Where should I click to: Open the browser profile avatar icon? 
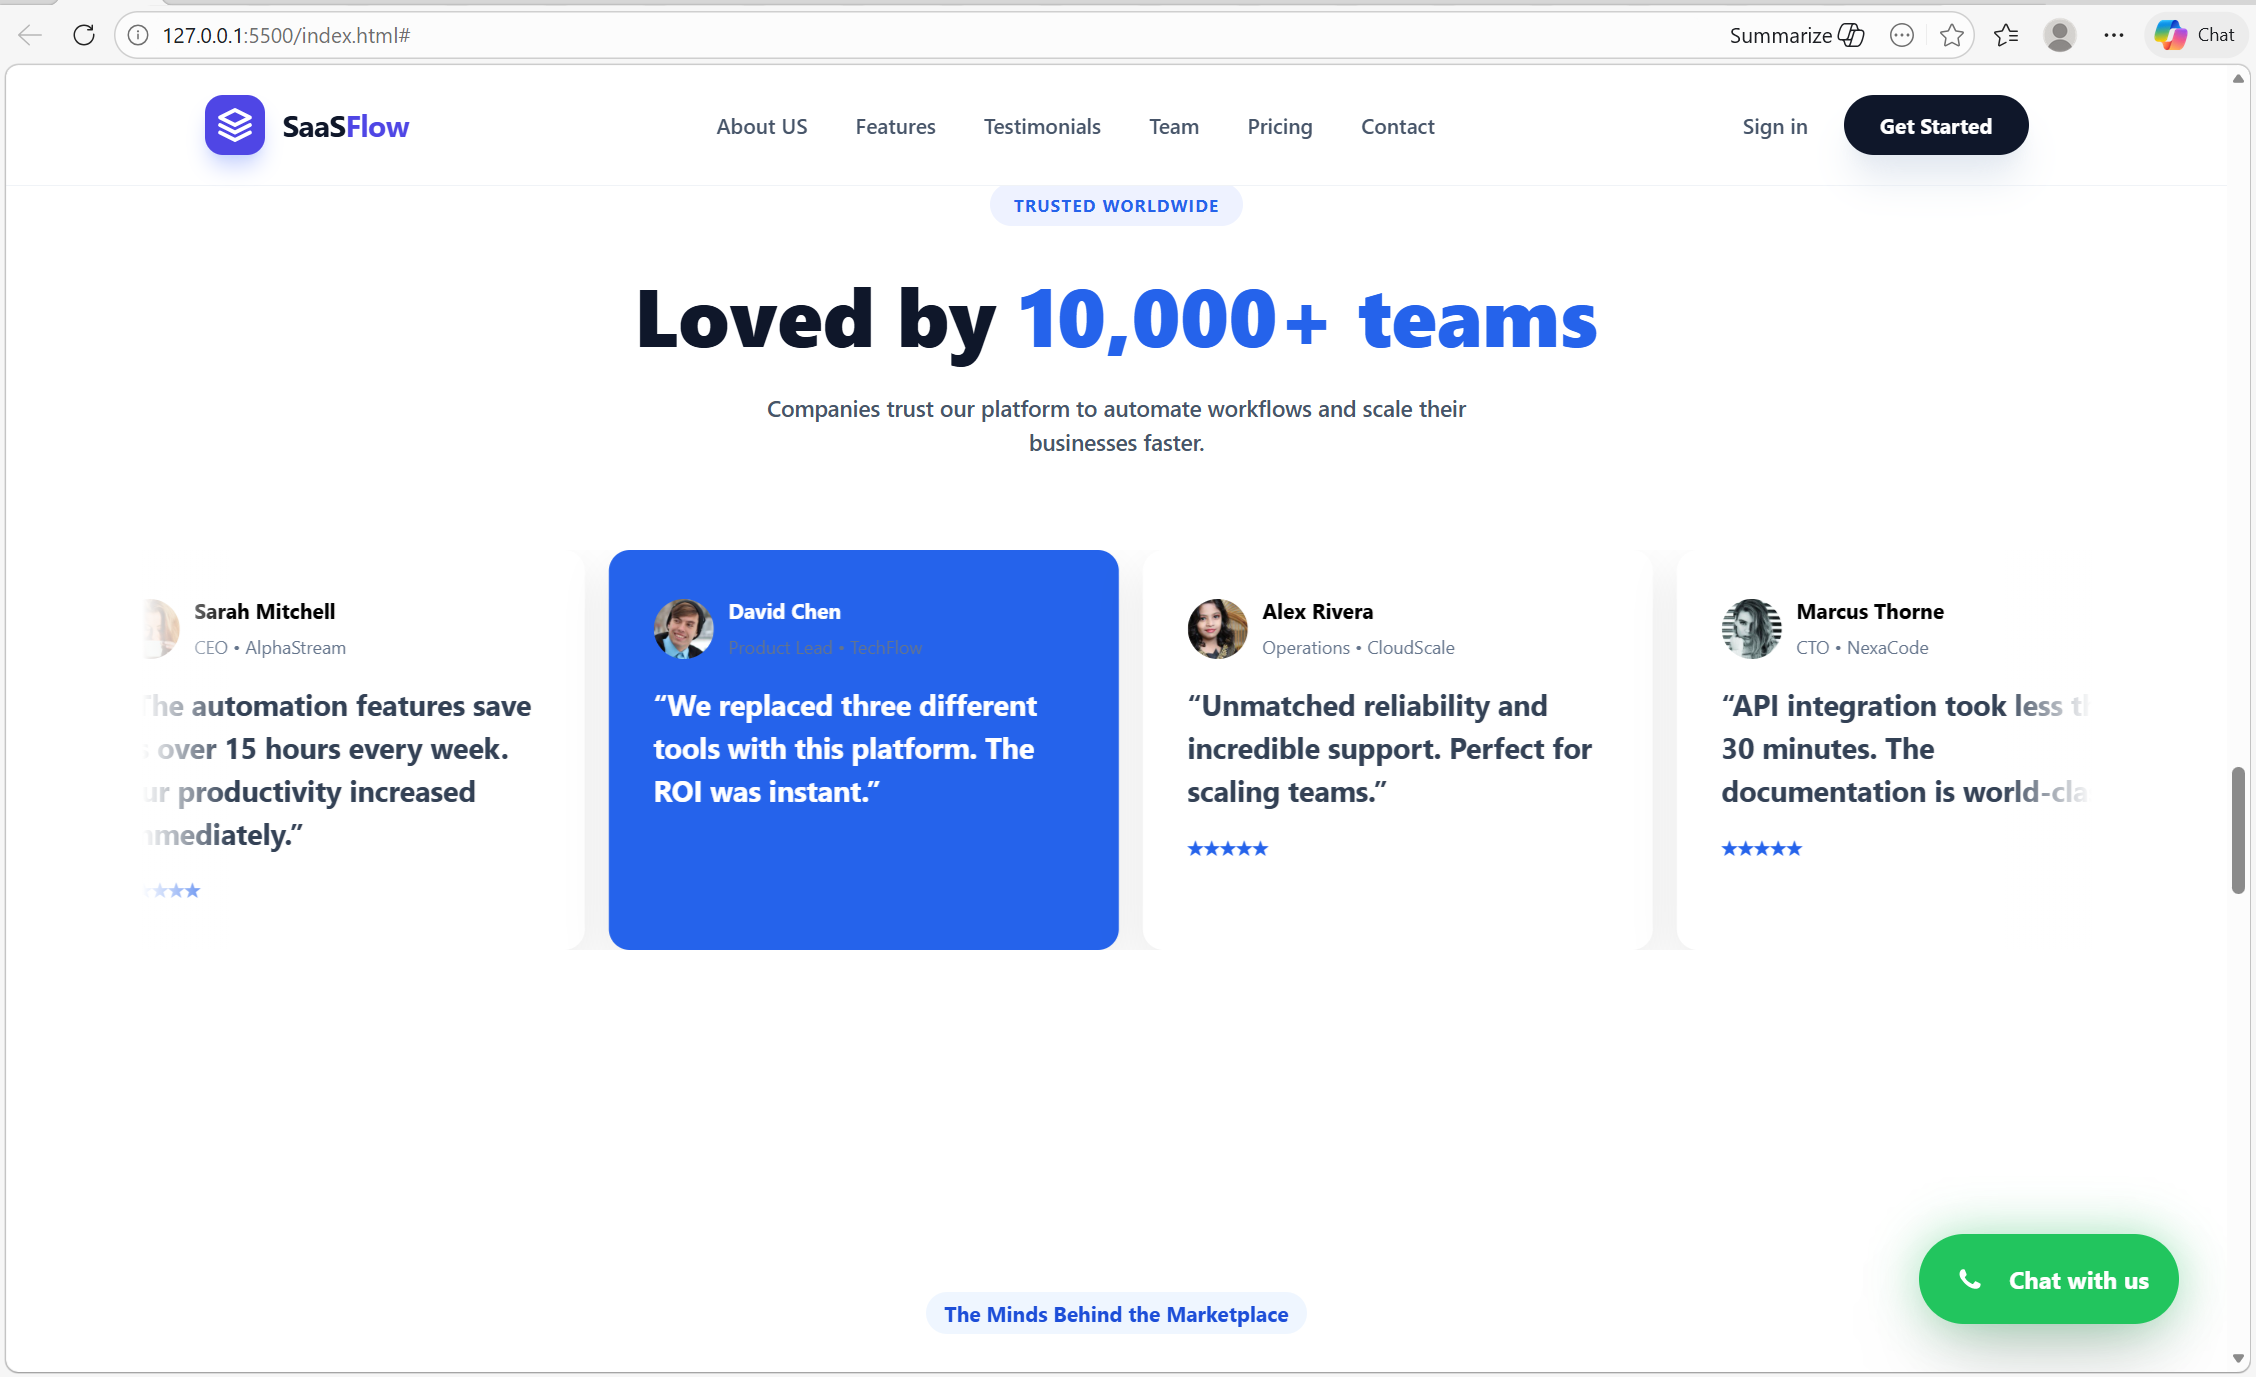[x=2059, y=35]
